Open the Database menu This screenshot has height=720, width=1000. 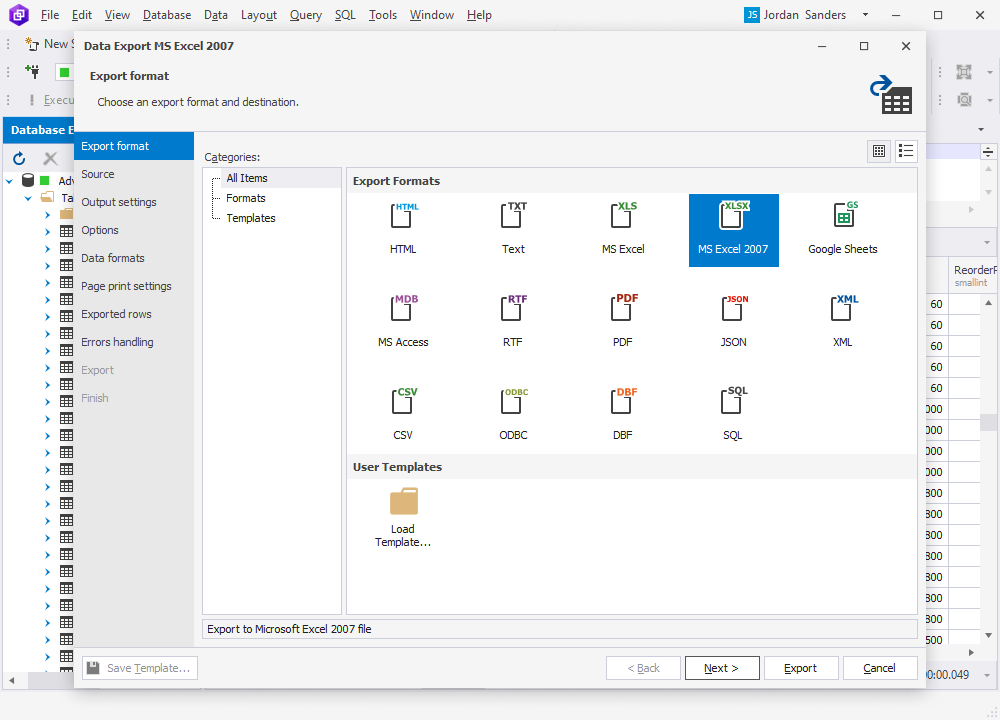click(x=167, y=15)
